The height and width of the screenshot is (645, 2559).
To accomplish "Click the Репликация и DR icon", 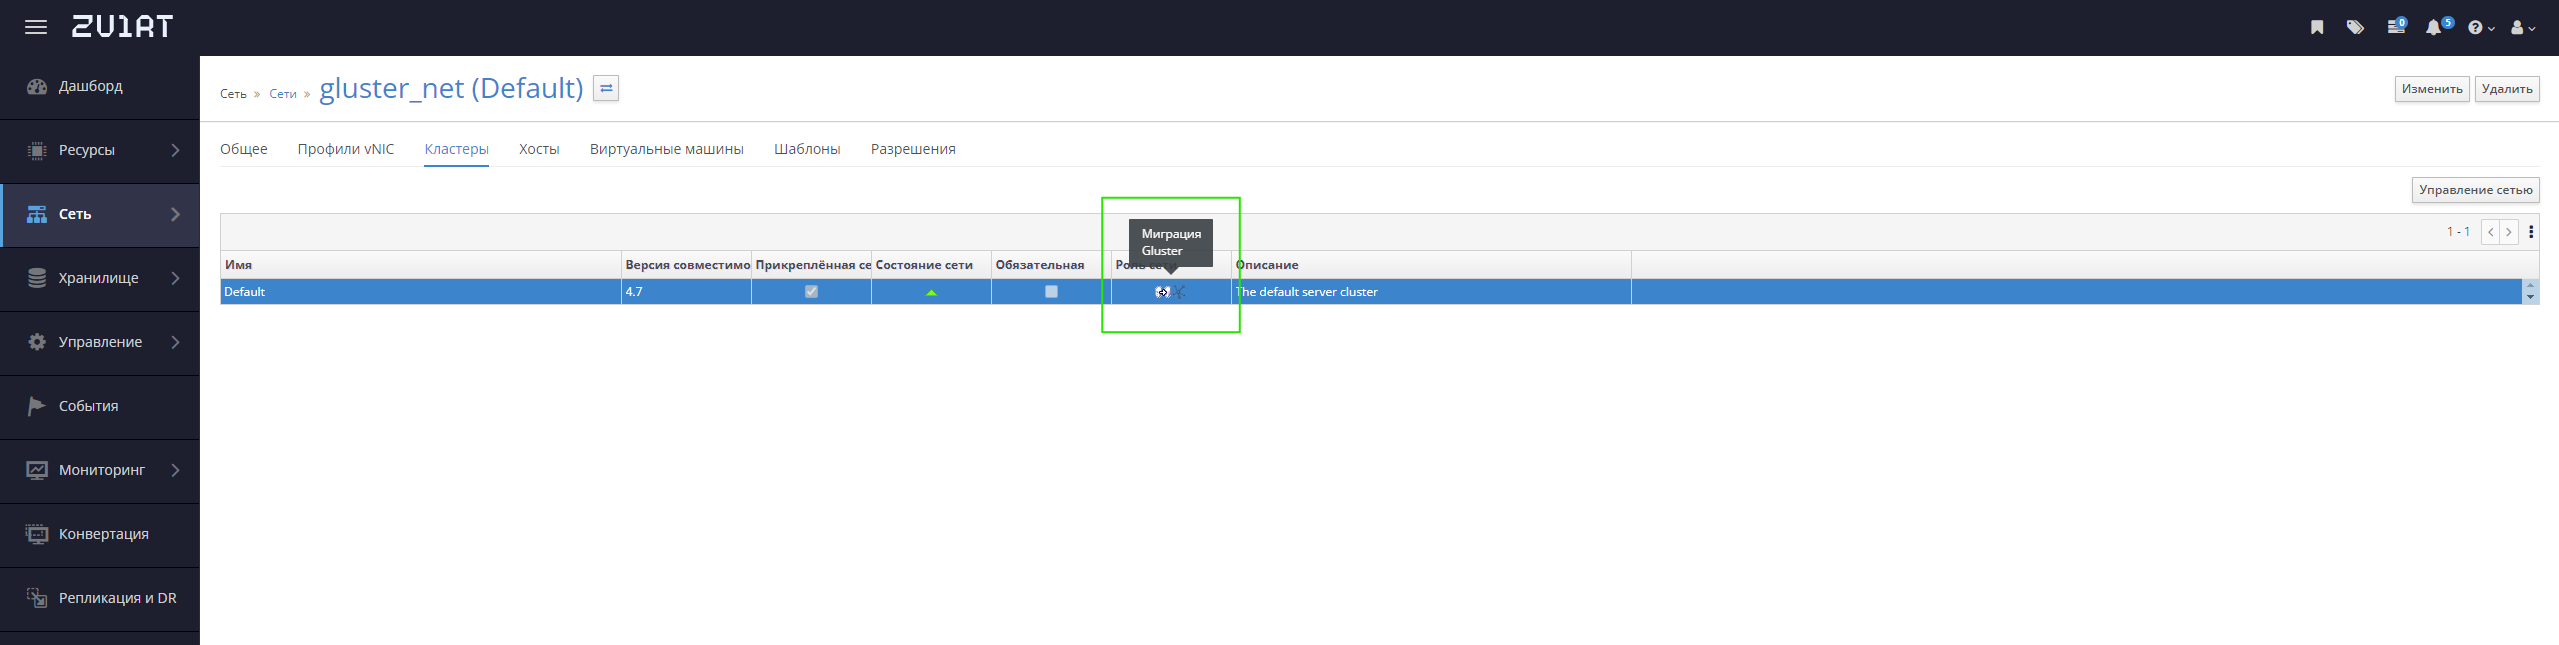I will point(37,598).
